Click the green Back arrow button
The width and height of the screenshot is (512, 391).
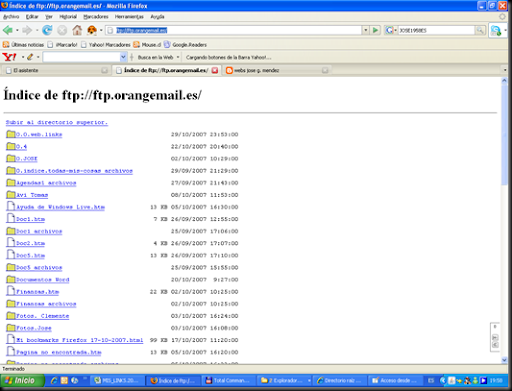[x=8, y=30]
